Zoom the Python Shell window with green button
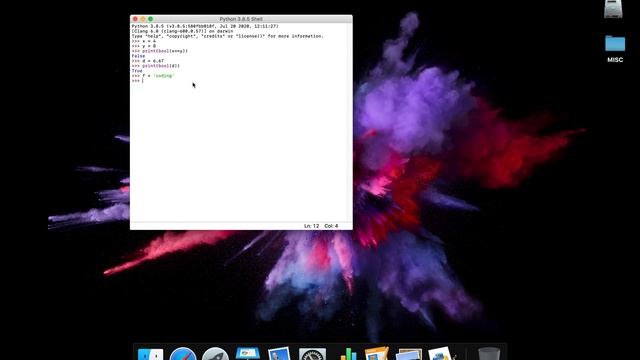Screen dimensions: 640x360 click(150, 19)
